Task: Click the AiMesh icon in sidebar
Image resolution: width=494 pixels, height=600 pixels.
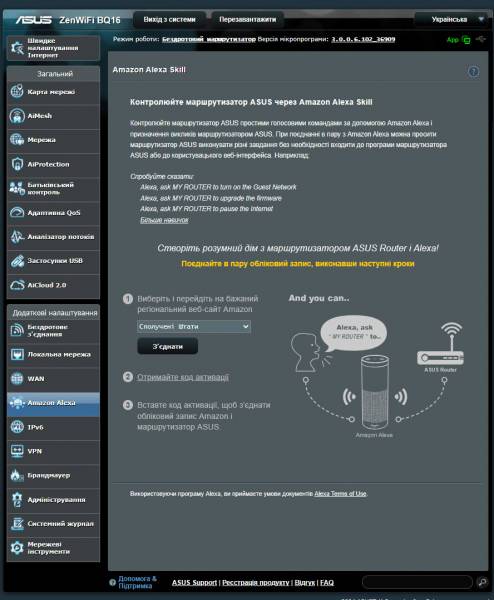Action: click(17, 116)
